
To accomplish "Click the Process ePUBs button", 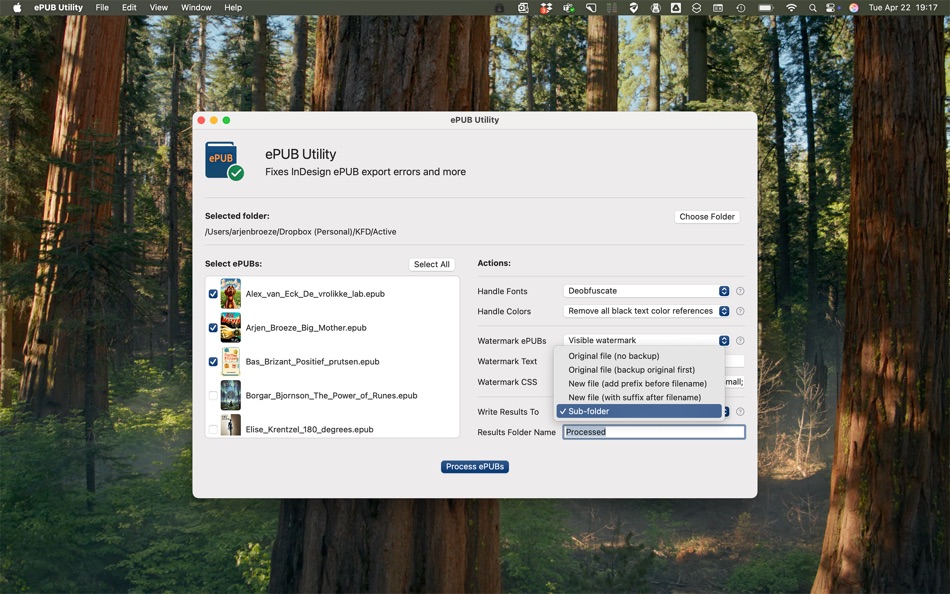I will 474,467.
